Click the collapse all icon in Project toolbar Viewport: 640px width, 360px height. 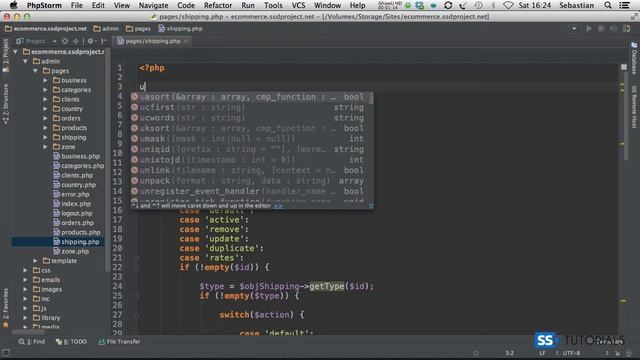pos(76,41)
